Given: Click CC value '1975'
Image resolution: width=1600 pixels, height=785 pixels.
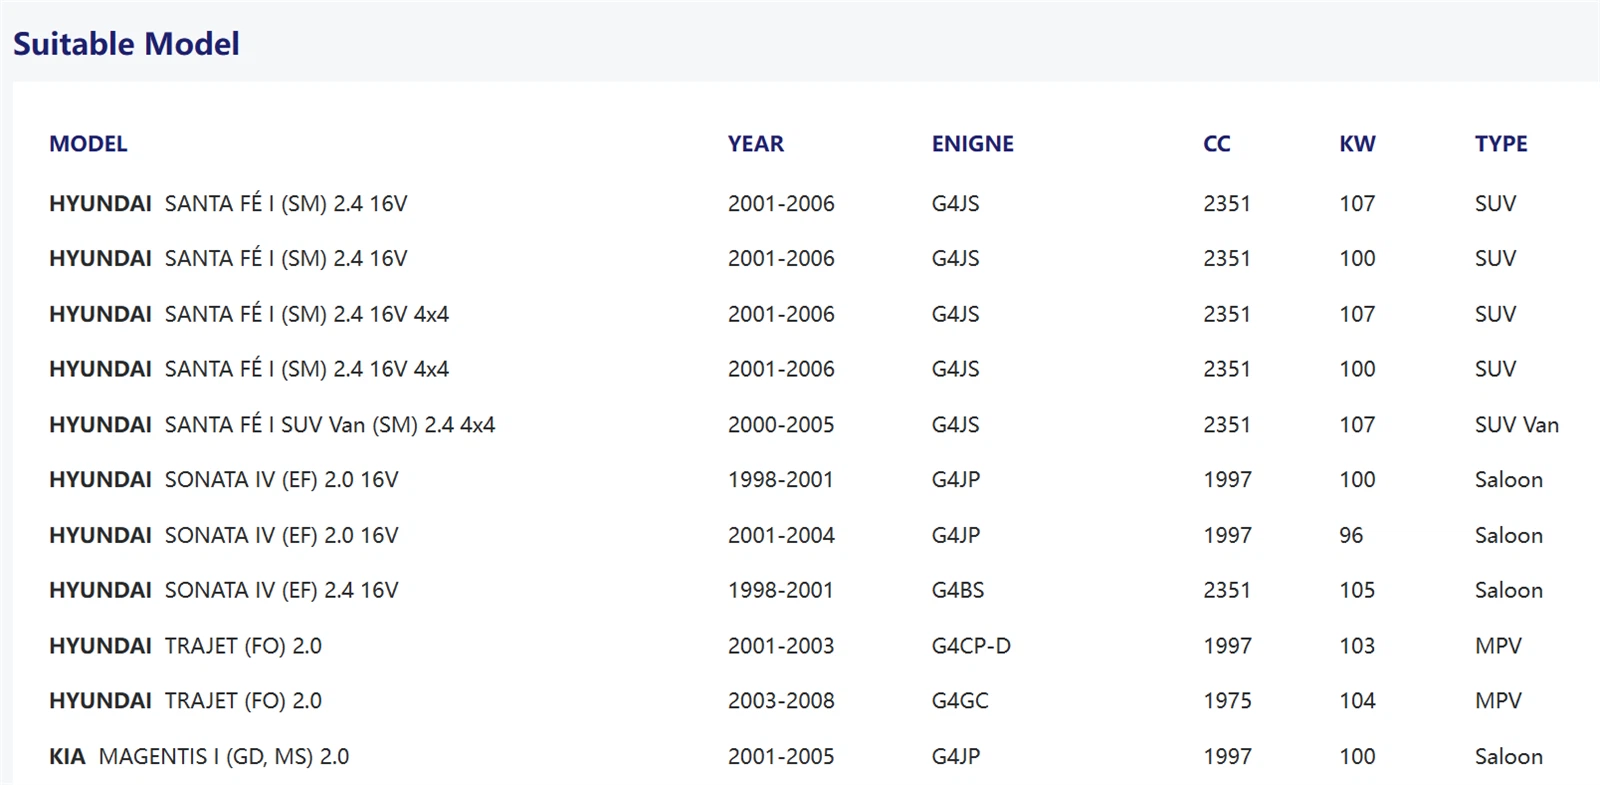Looking at the screenshot, I should click(1227, 701).
